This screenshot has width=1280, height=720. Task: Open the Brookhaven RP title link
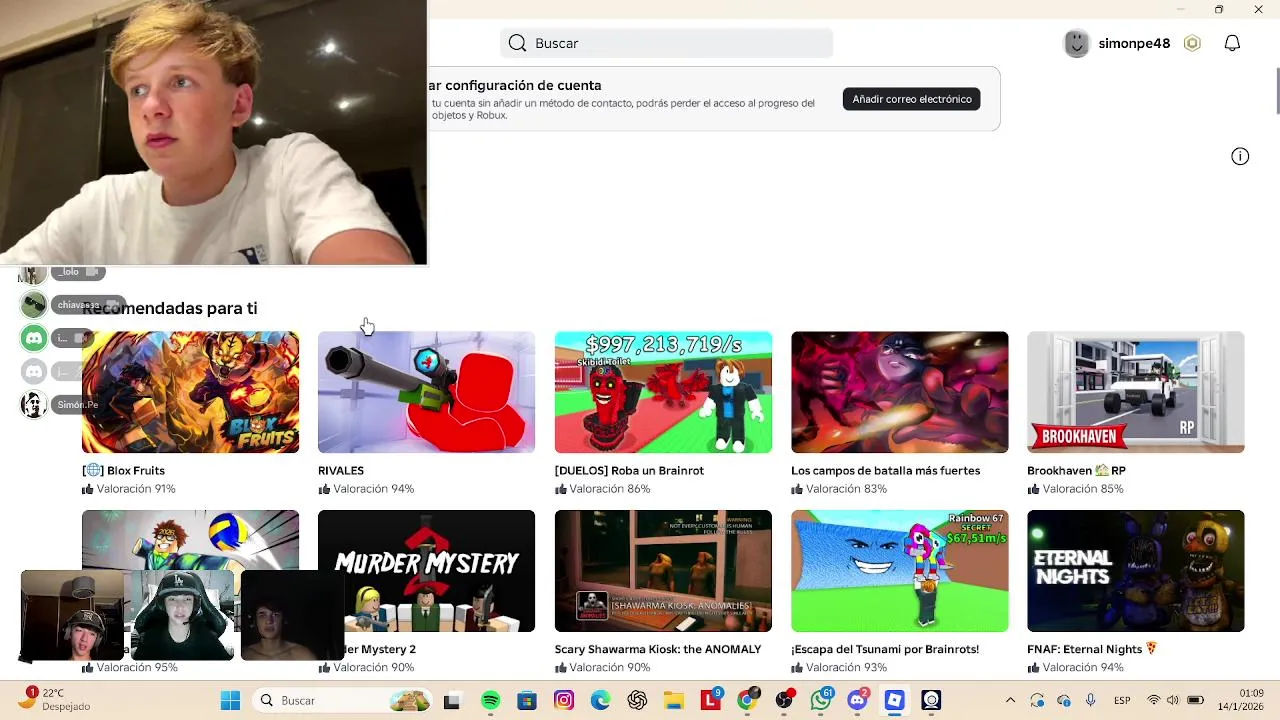pos(1076,470)
